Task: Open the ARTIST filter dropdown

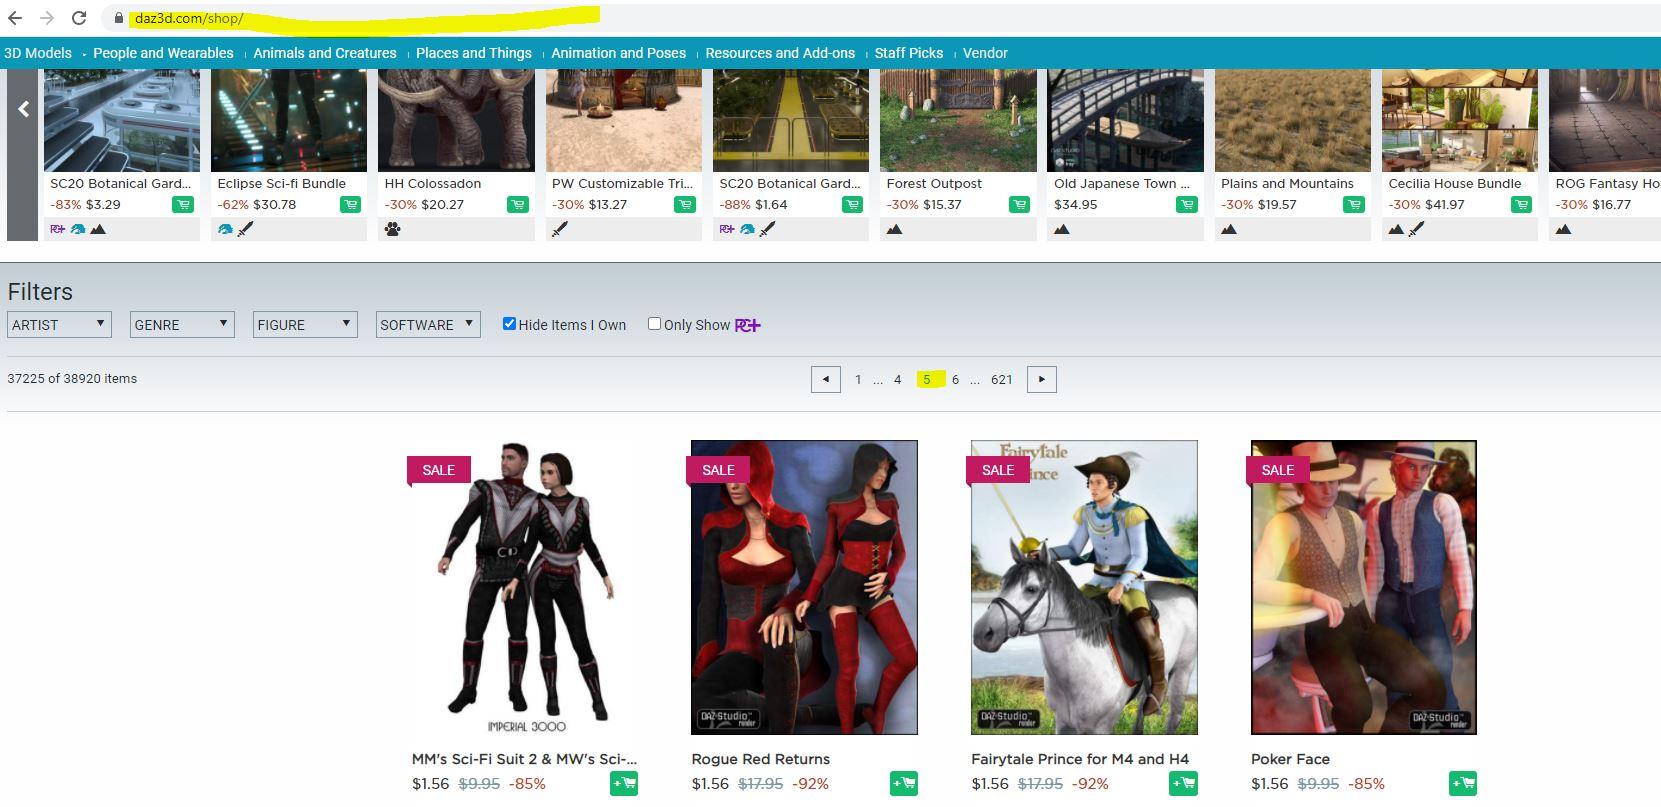Action: coord(59,325)
